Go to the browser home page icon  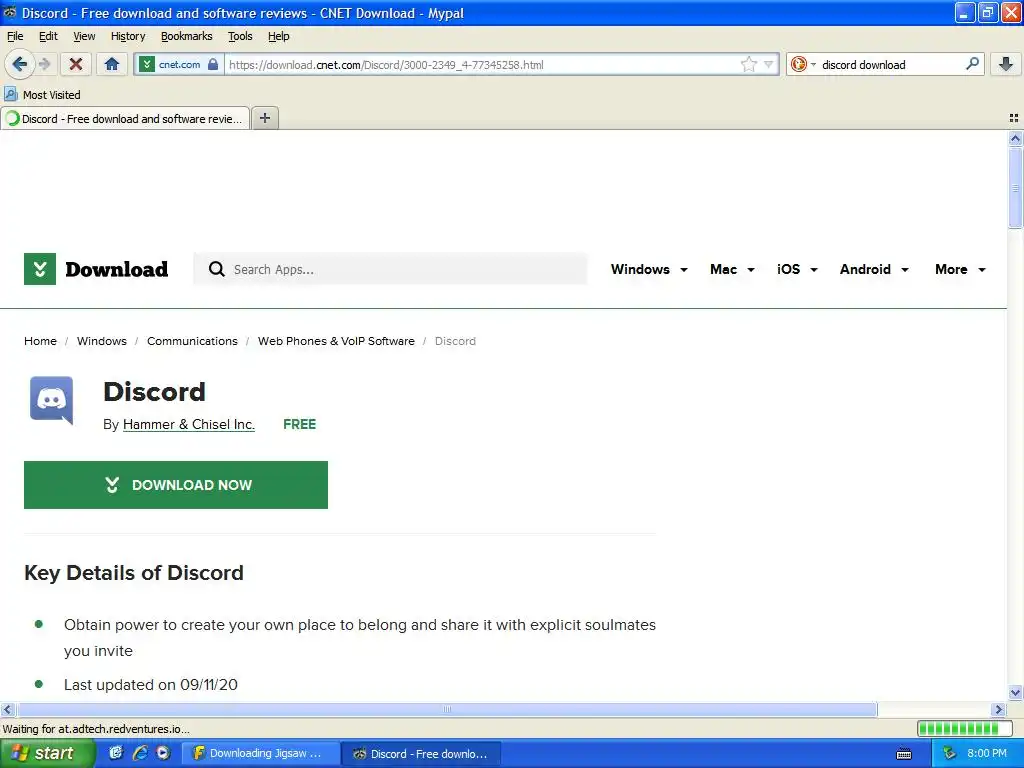pyautogui.click(x=112, y=64)
